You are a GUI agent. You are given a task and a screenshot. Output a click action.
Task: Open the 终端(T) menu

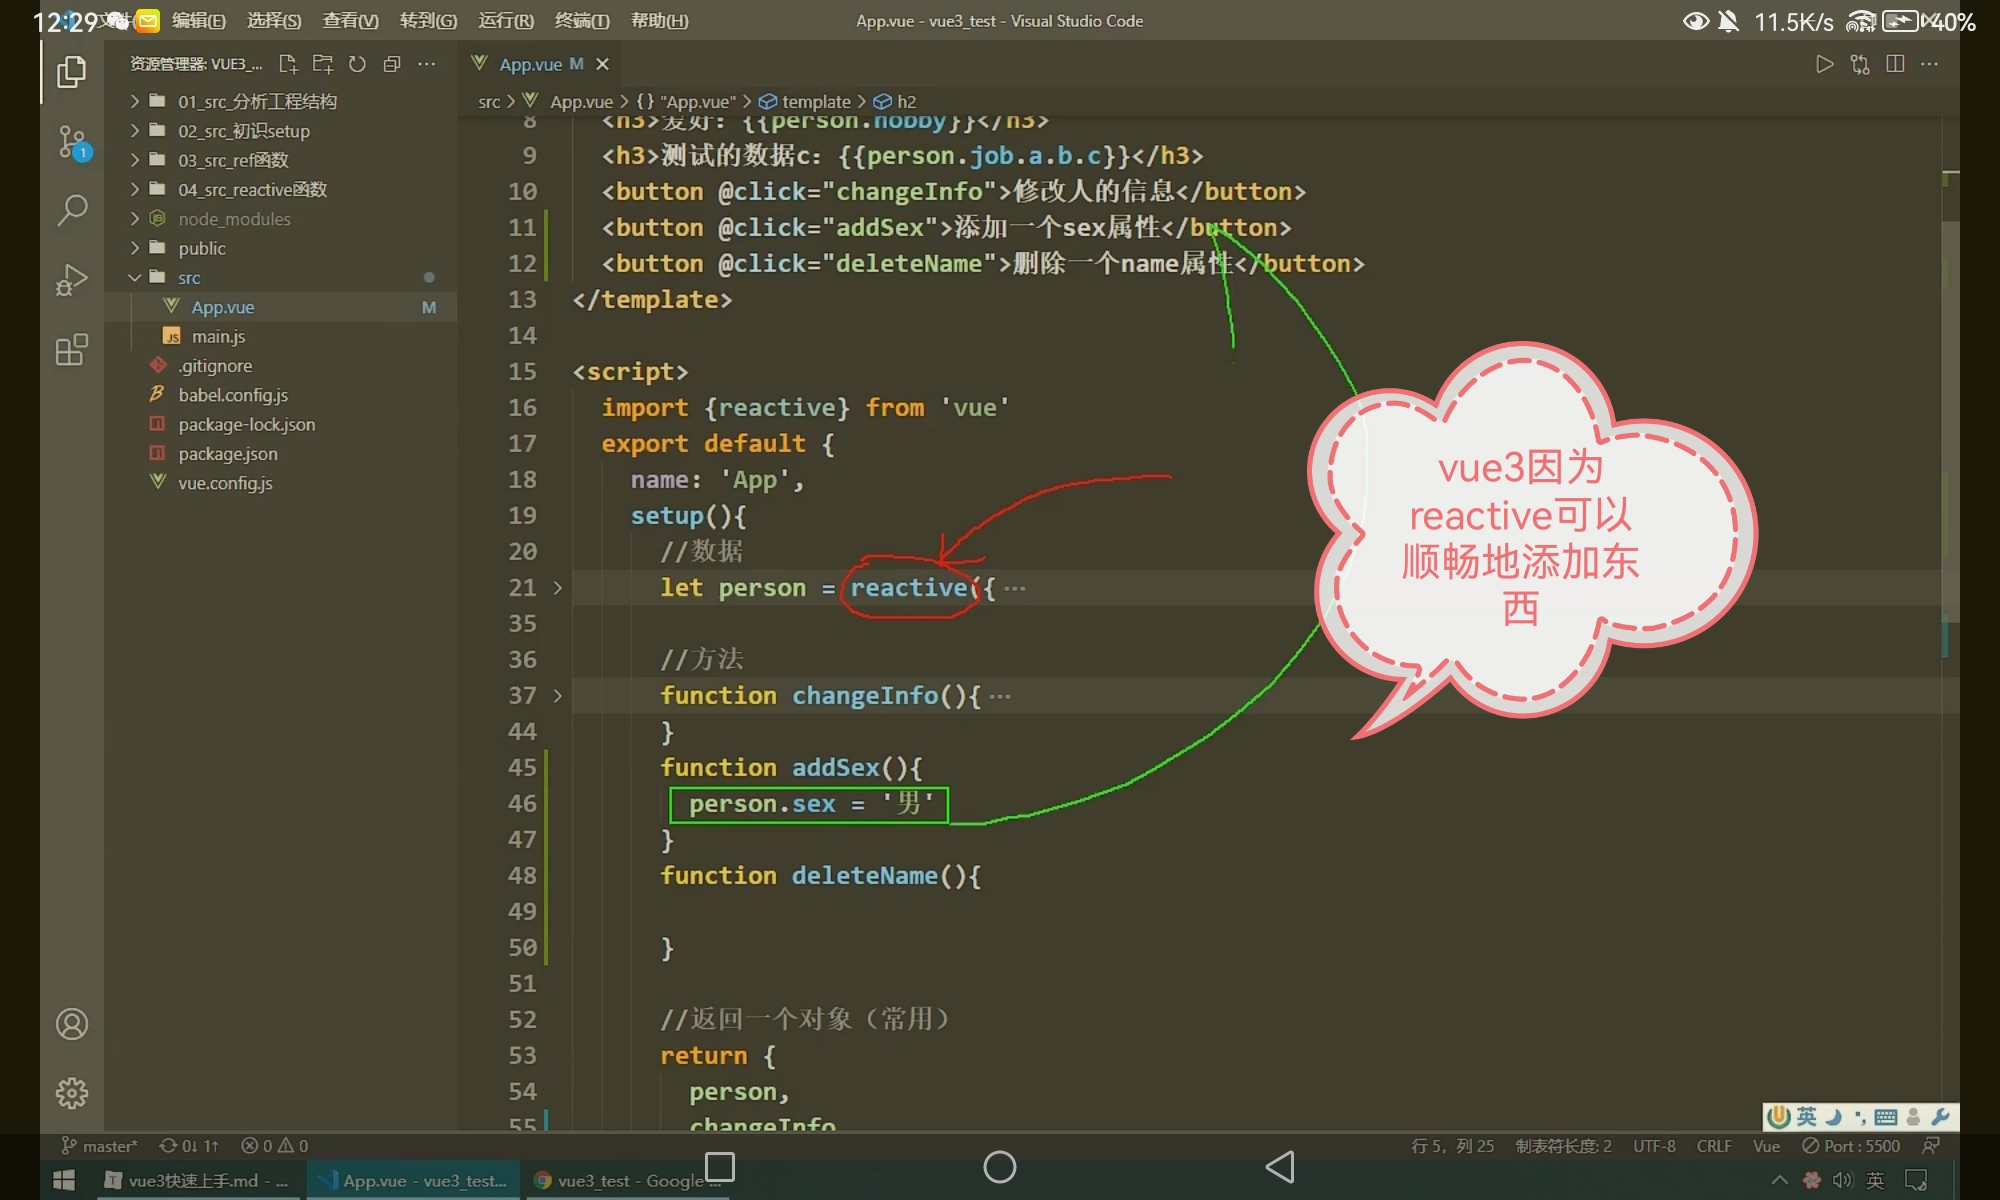click(581, 20)
